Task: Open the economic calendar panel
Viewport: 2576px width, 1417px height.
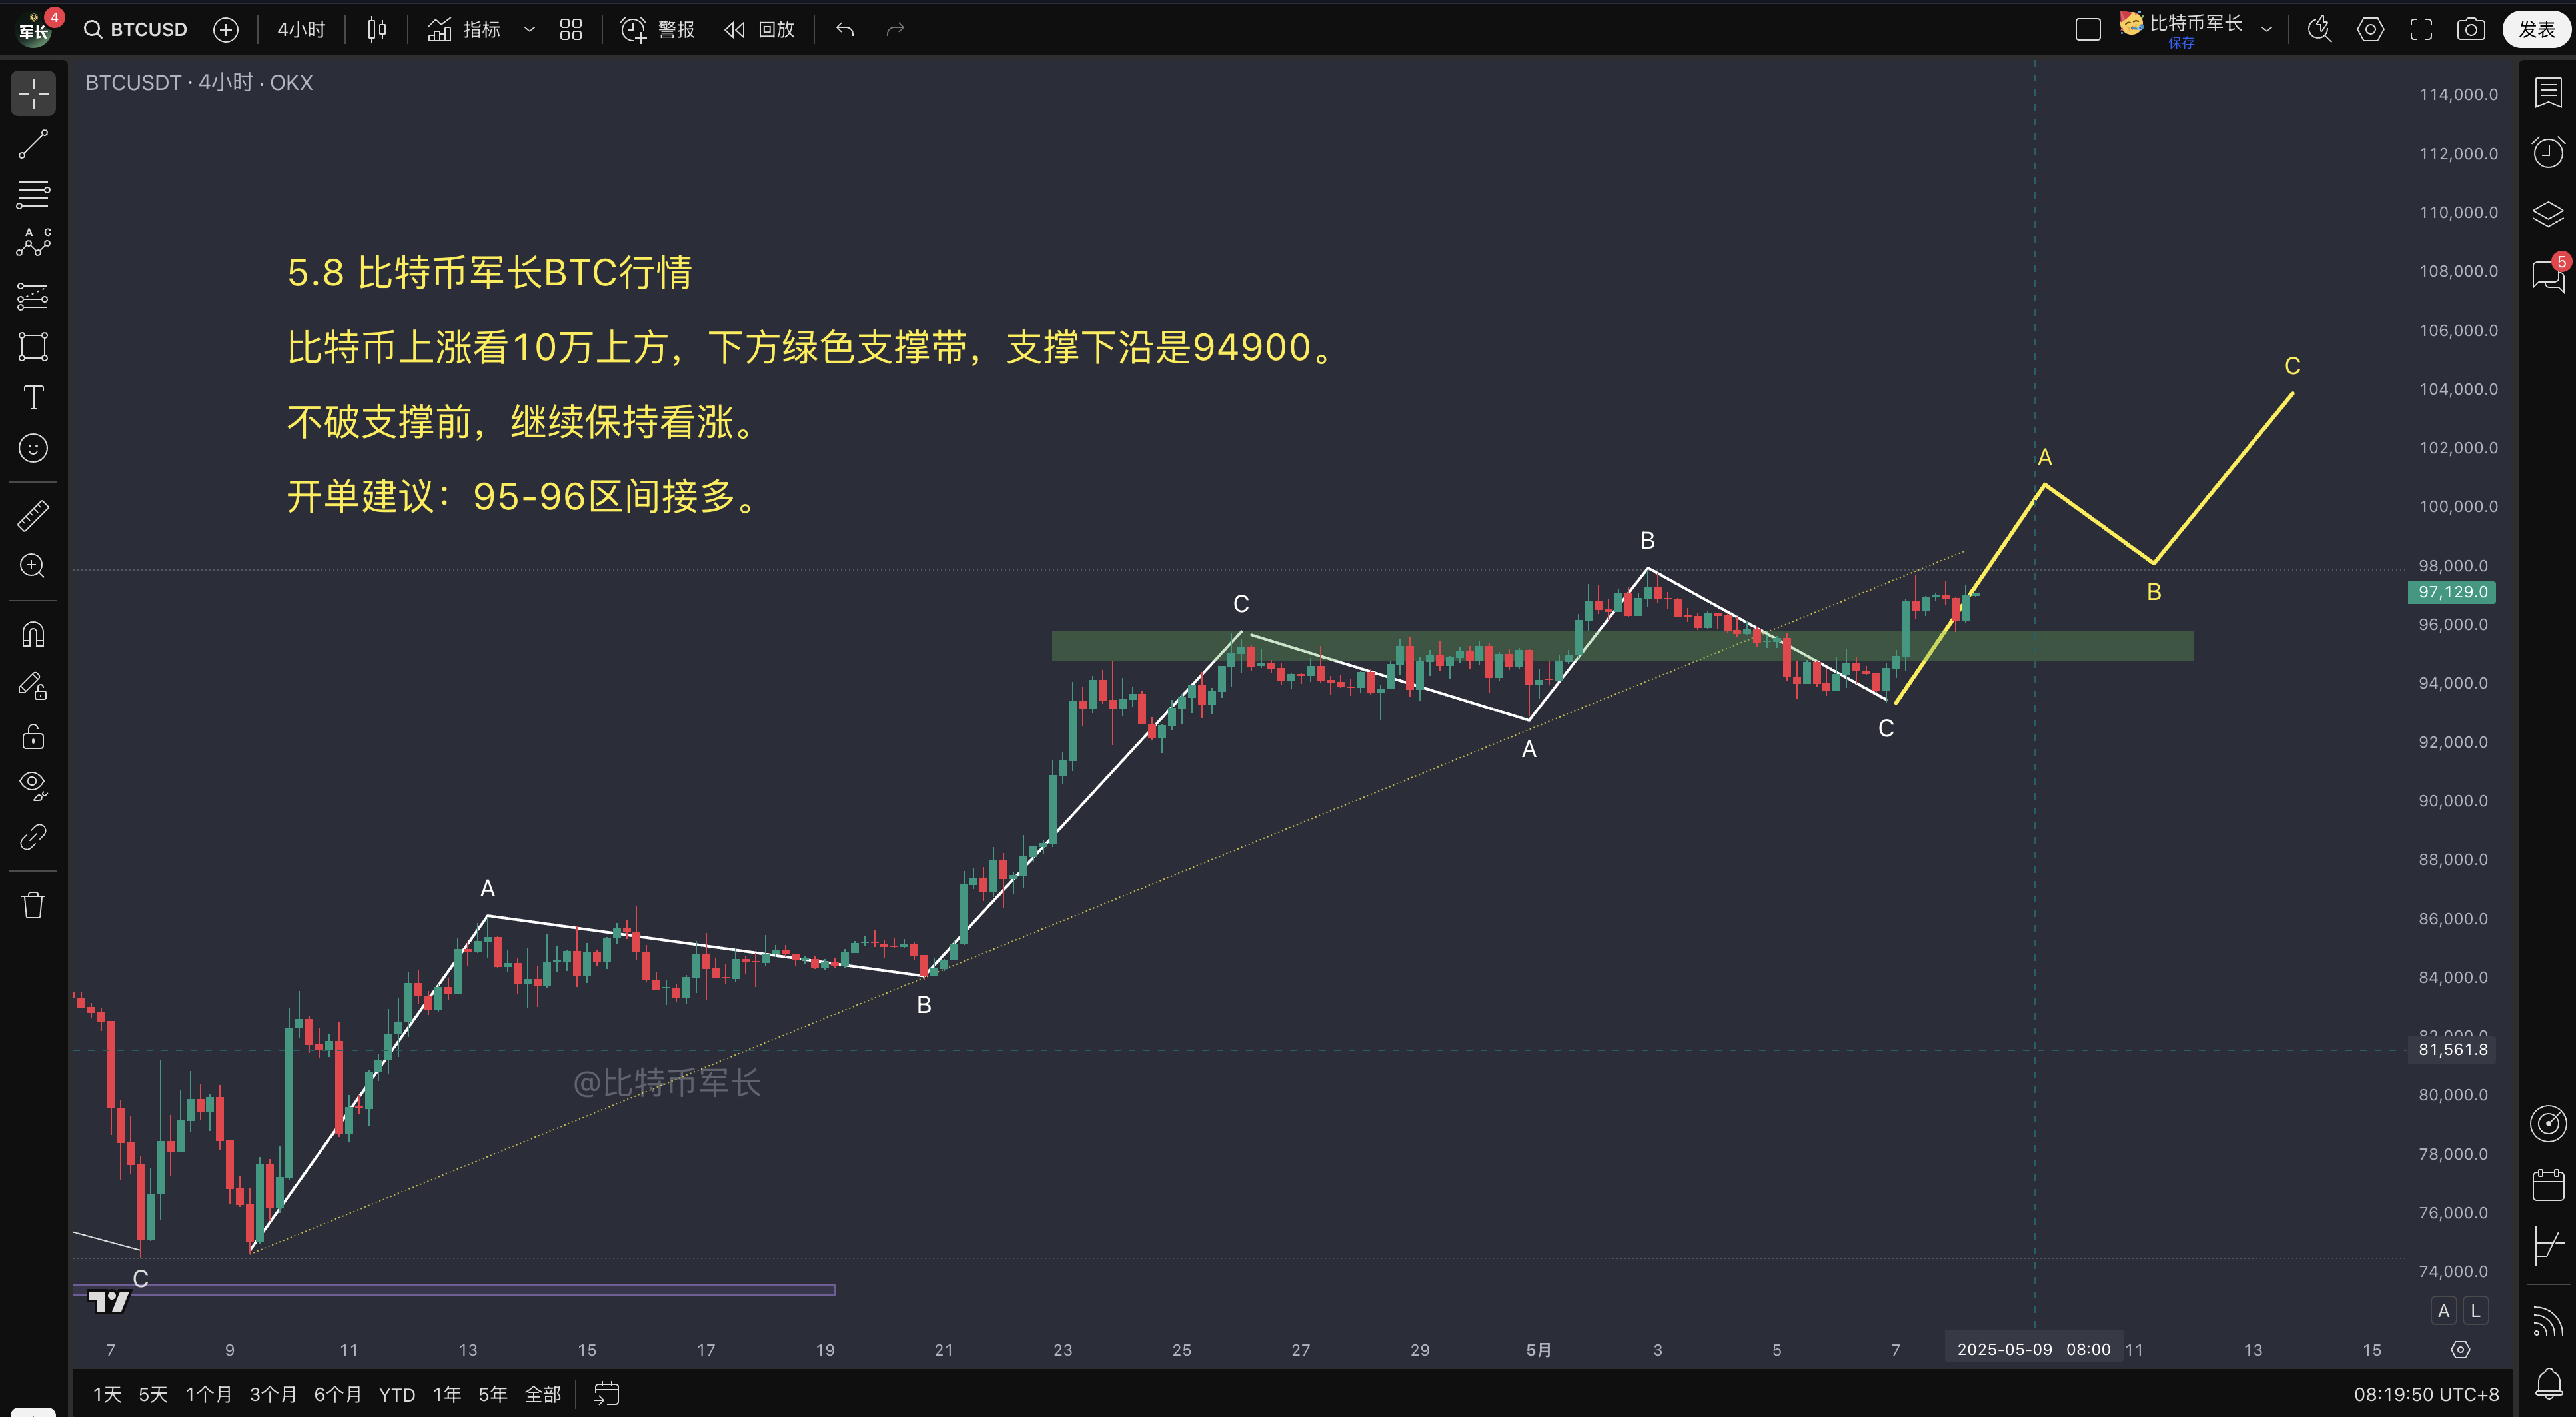Action: tap(2548, 1185)
